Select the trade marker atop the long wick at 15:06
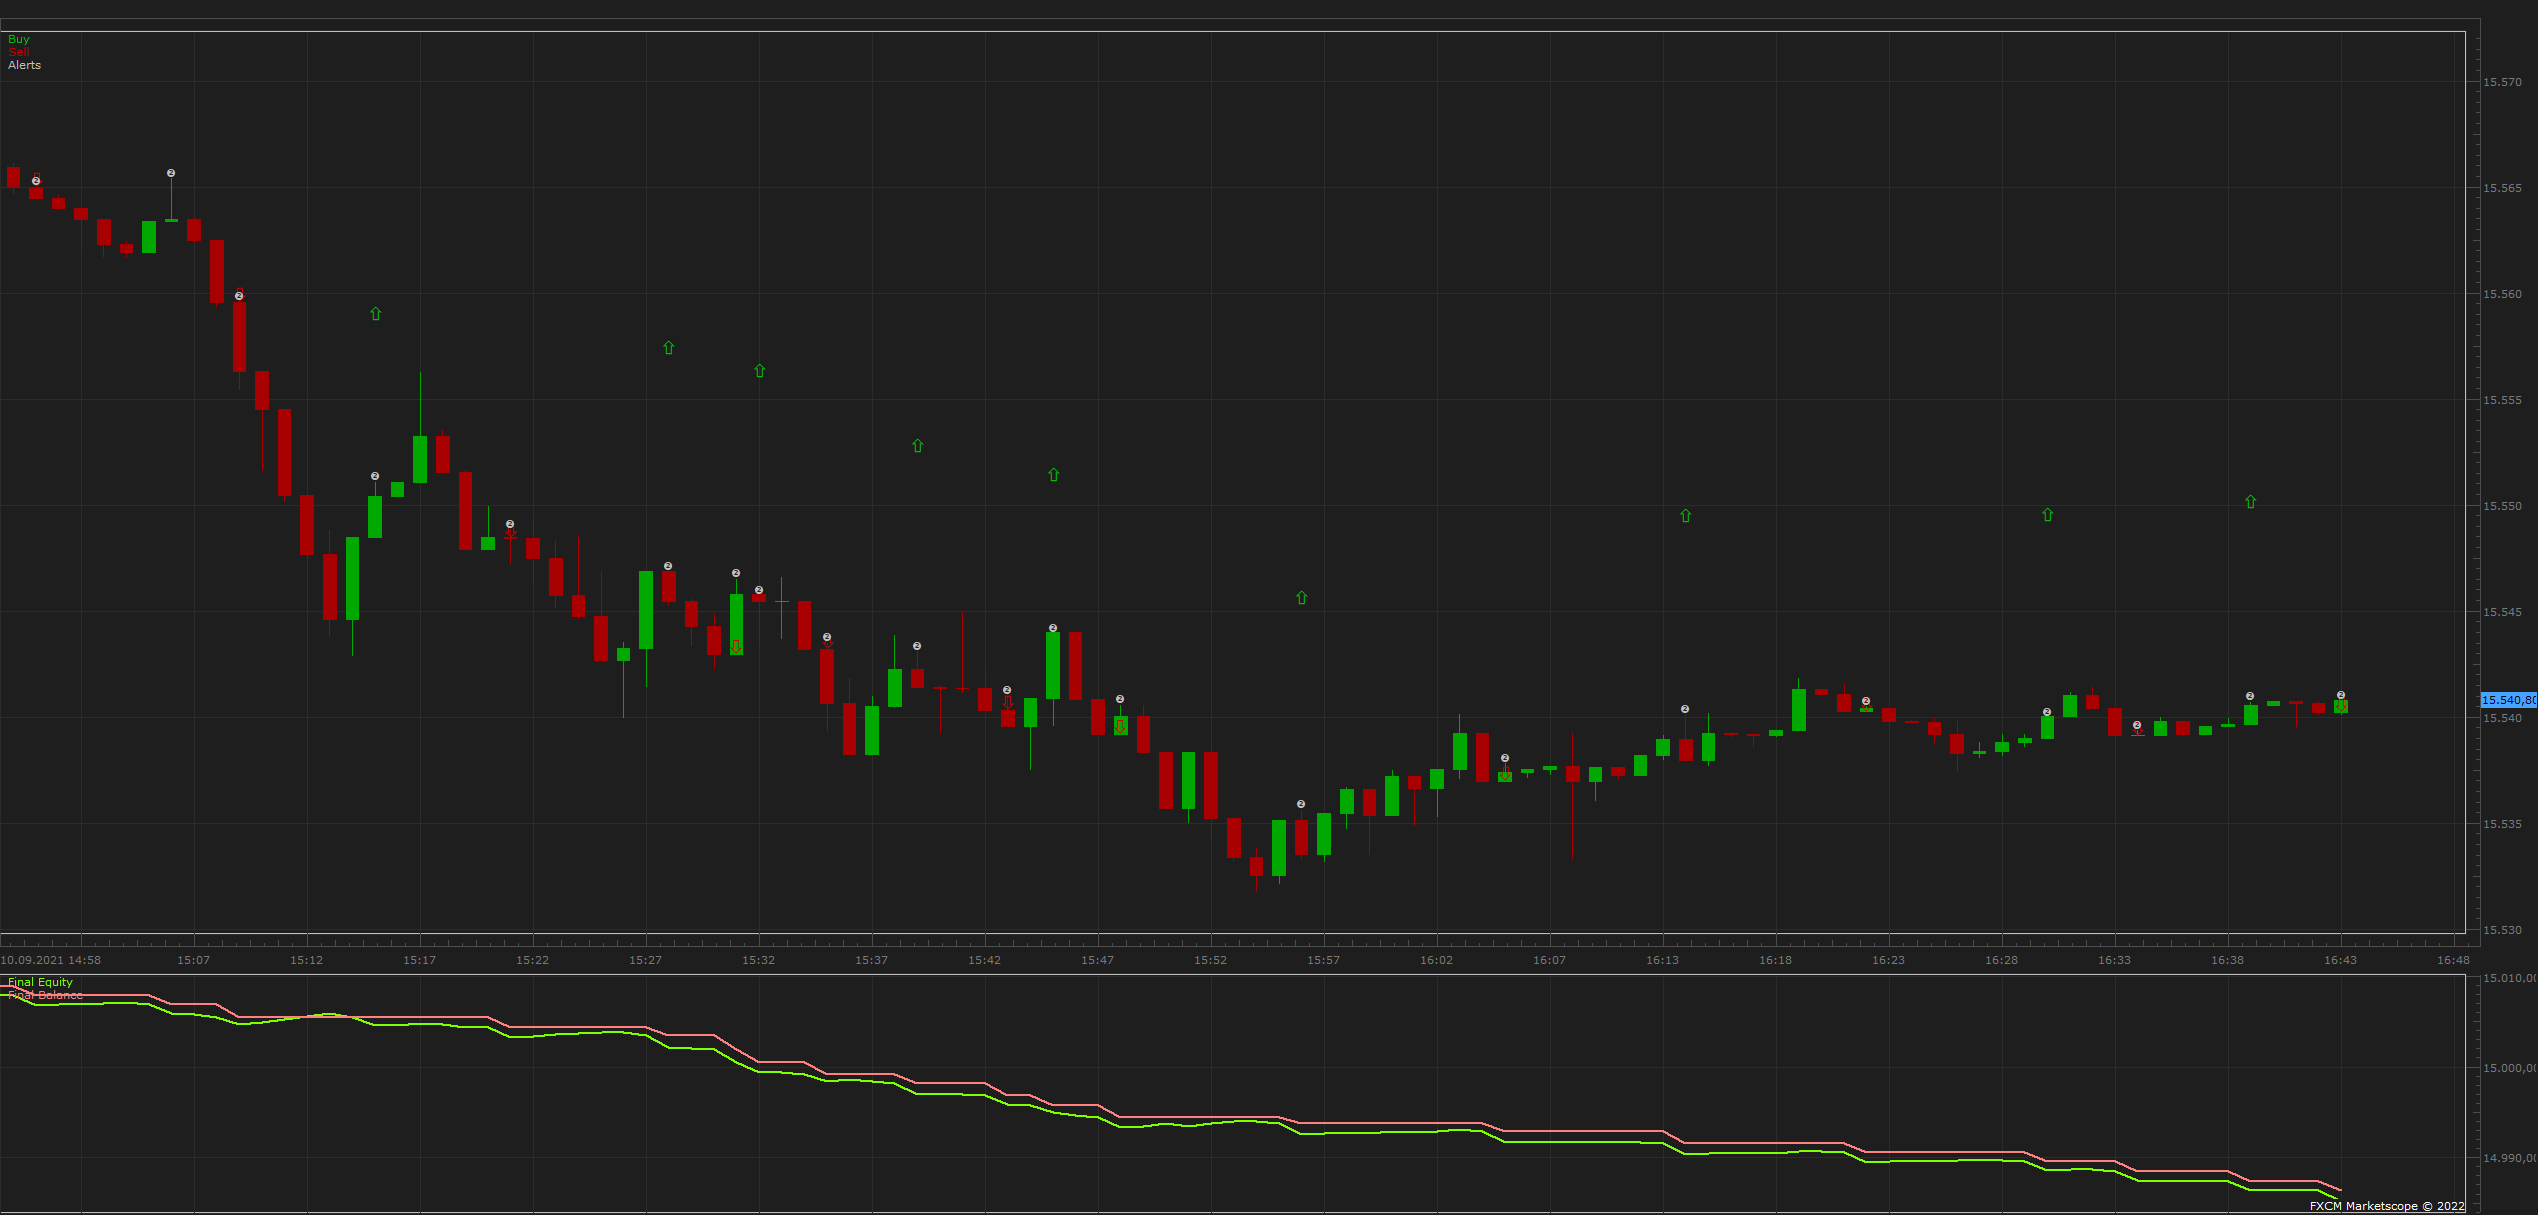This screenshot has width=2538, height=1215. point(171,173)
